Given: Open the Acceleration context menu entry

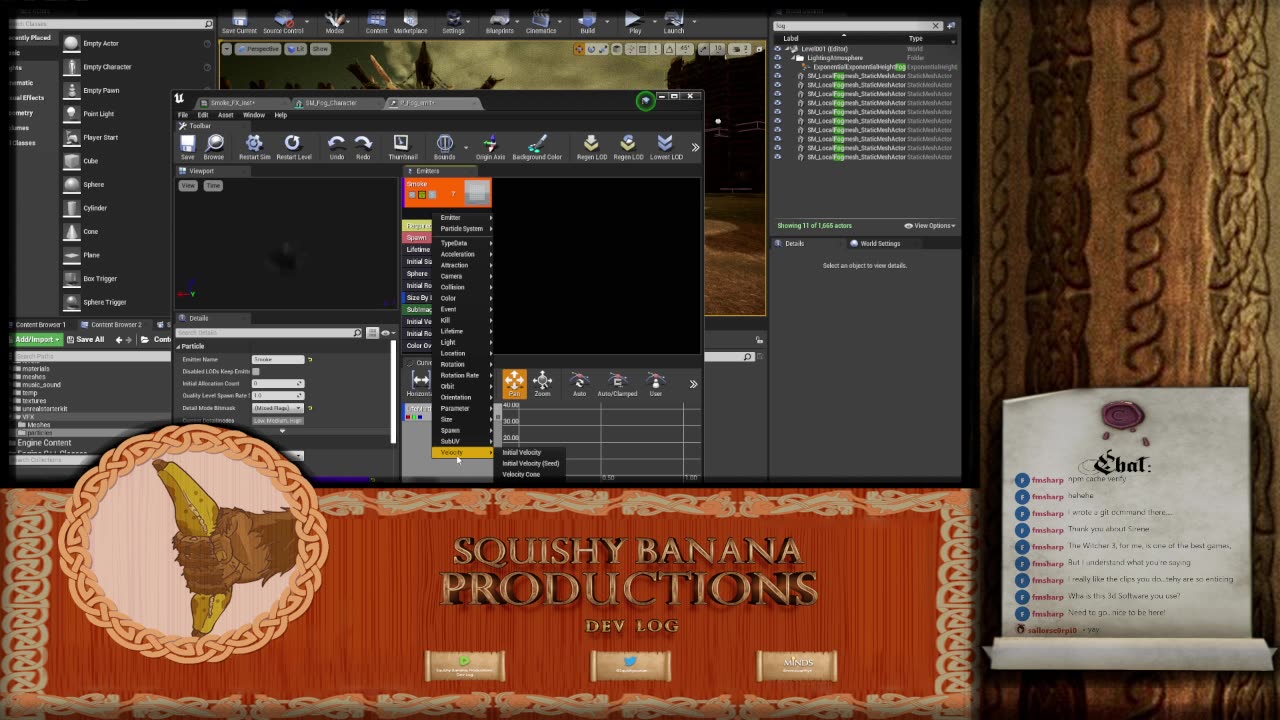Looking at the screenshot, I should (463, 254).
